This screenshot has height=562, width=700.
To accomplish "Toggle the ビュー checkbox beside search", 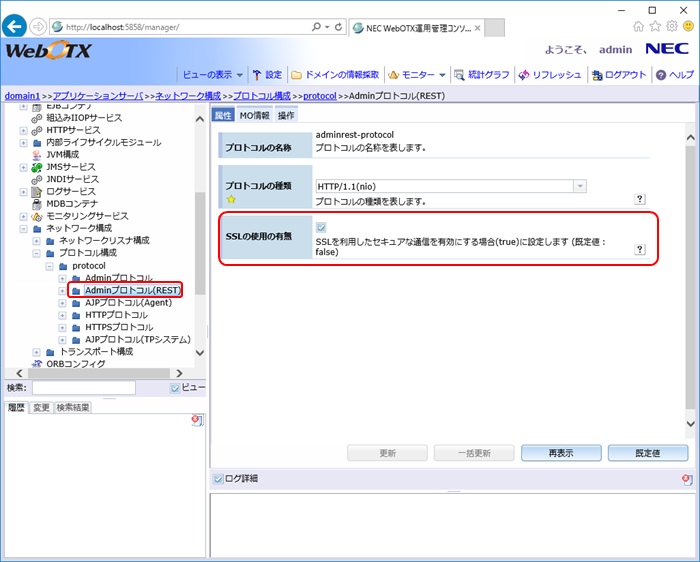I will [175, 387].
